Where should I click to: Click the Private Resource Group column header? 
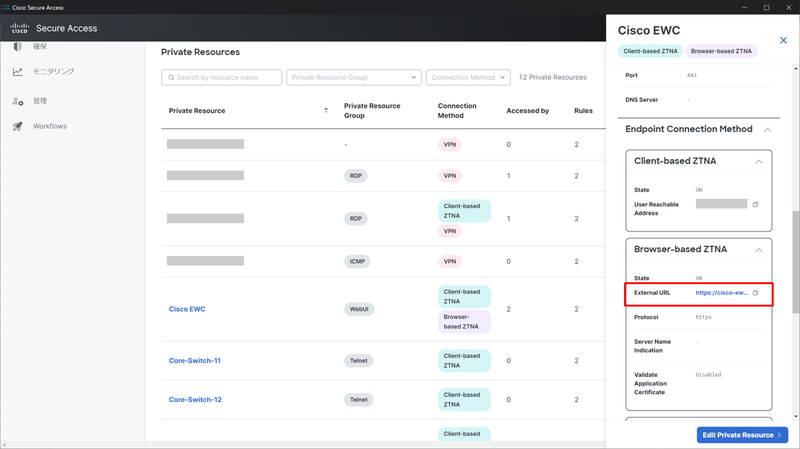tap(372, 111)
